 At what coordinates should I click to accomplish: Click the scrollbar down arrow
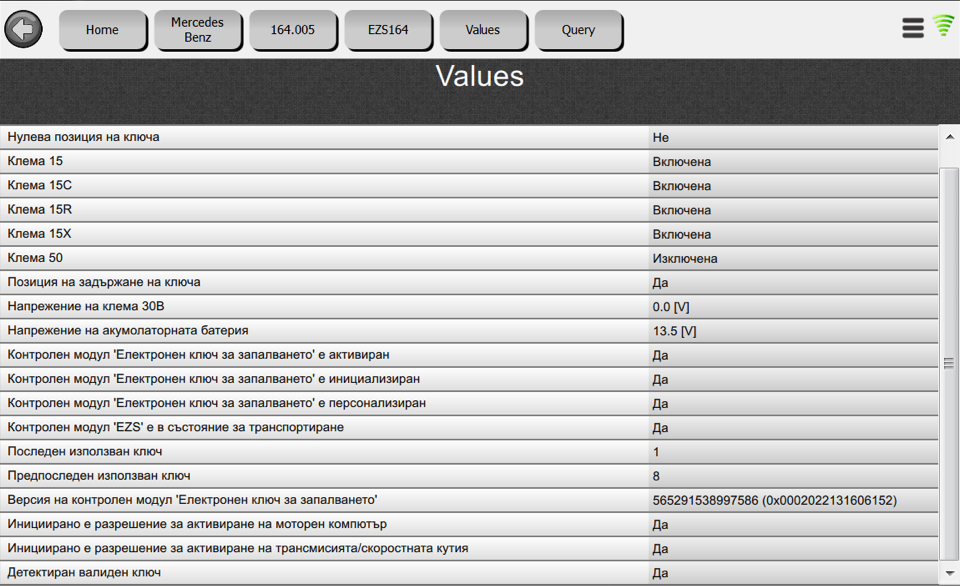[x=950, y=574]
